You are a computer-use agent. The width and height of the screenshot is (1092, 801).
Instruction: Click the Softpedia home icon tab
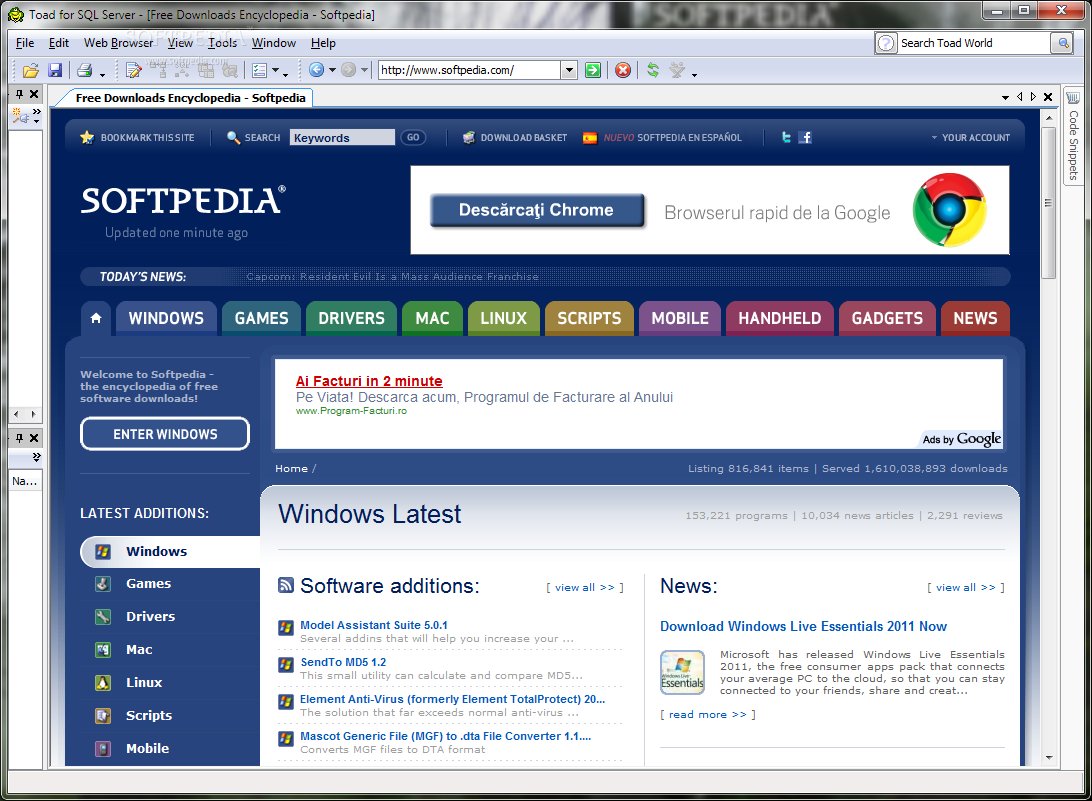point(96,318)
